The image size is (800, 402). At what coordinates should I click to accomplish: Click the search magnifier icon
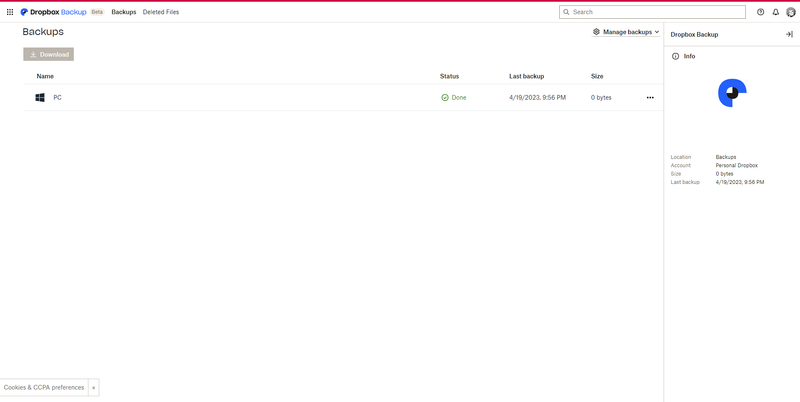566,12
